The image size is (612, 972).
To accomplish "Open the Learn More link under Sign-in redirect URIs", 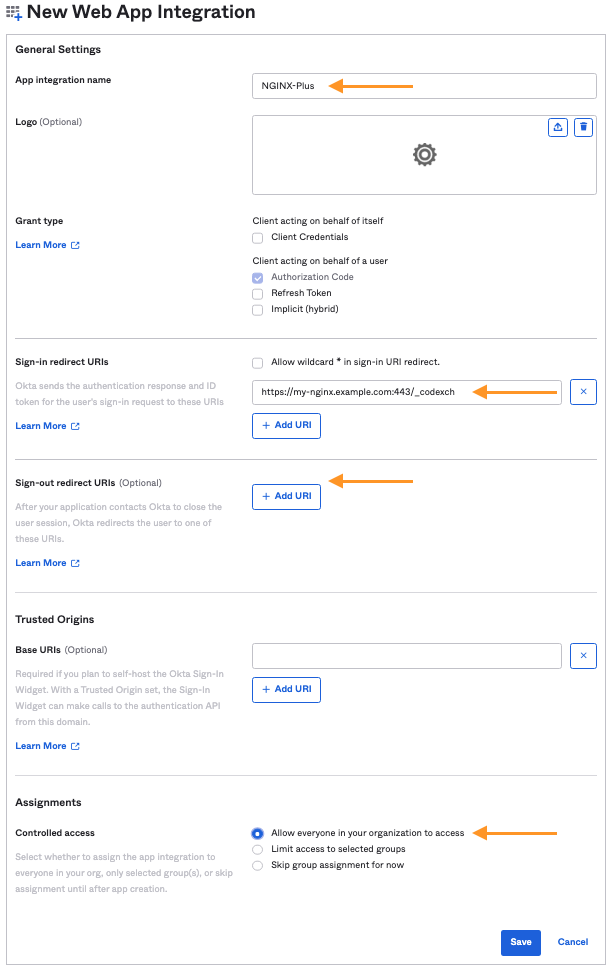I will [x=40, y=425].
